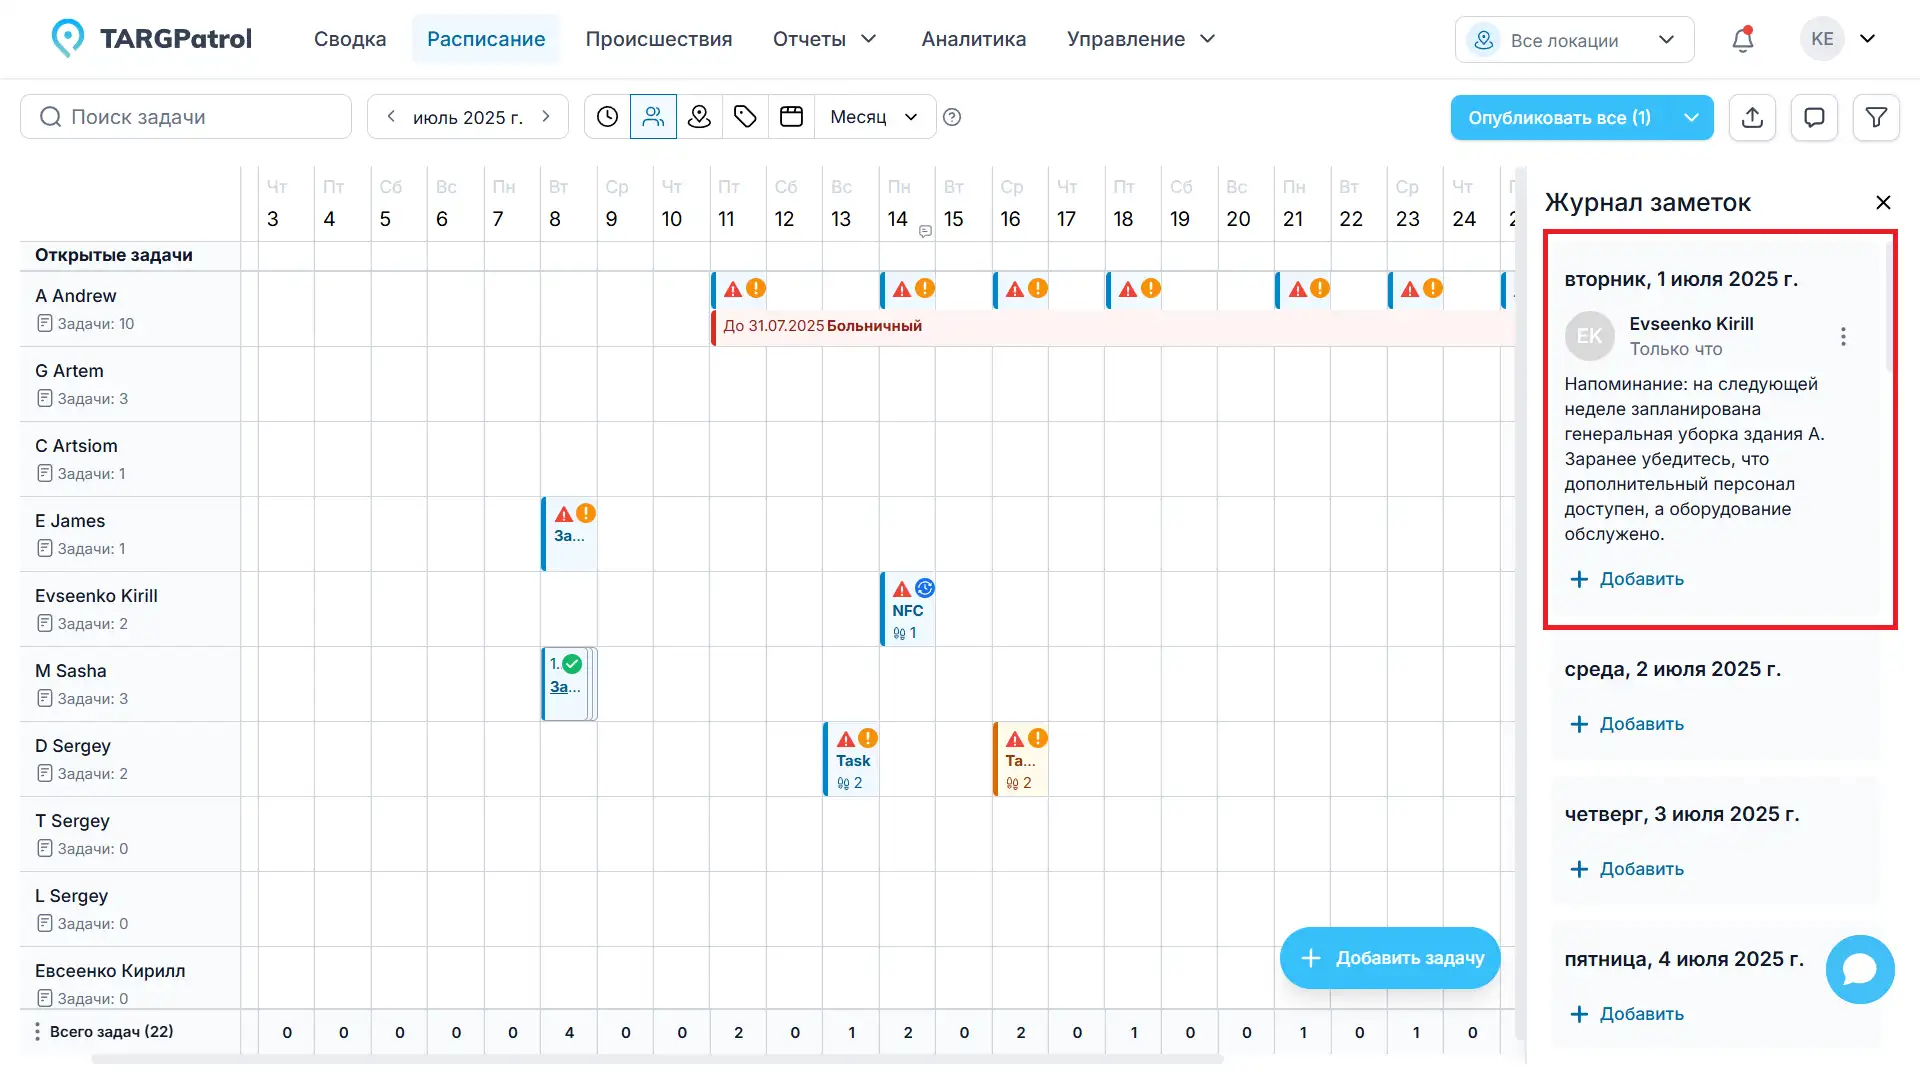Click the «Поиск задачи» search field
This screenshot has height=1080, width=1920.
tap(185, 116)
